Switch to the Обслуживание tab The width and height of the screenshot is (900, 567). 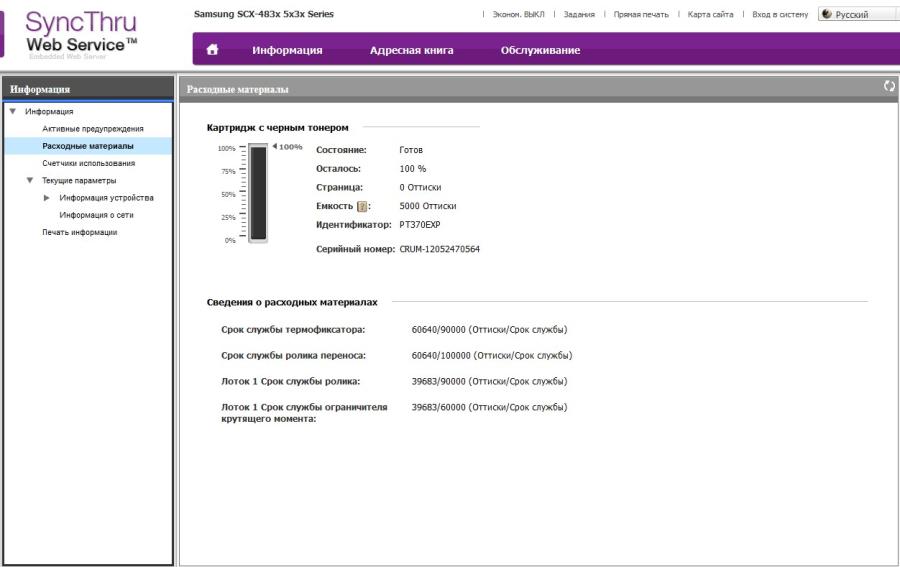(540, 50)
